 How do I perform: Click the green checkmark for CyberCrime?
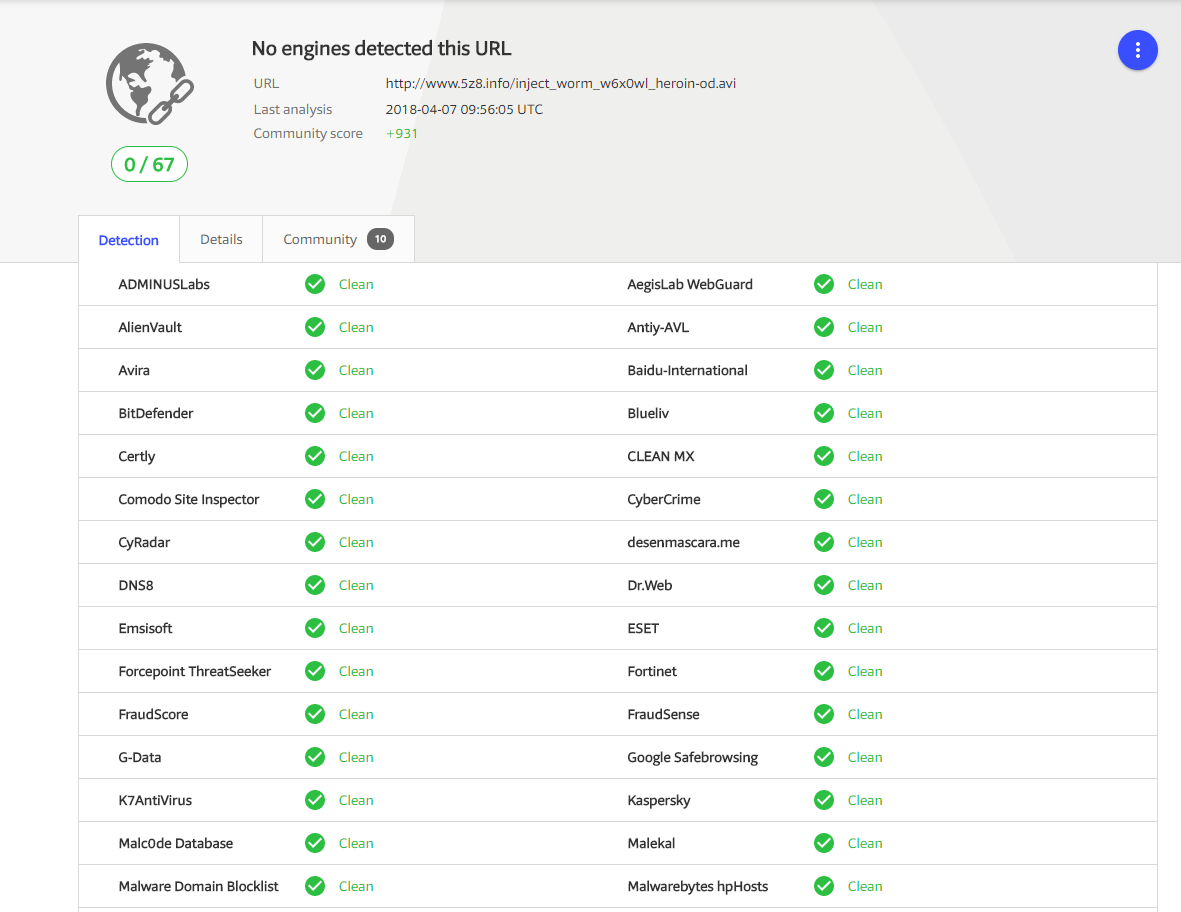point(824,499)
